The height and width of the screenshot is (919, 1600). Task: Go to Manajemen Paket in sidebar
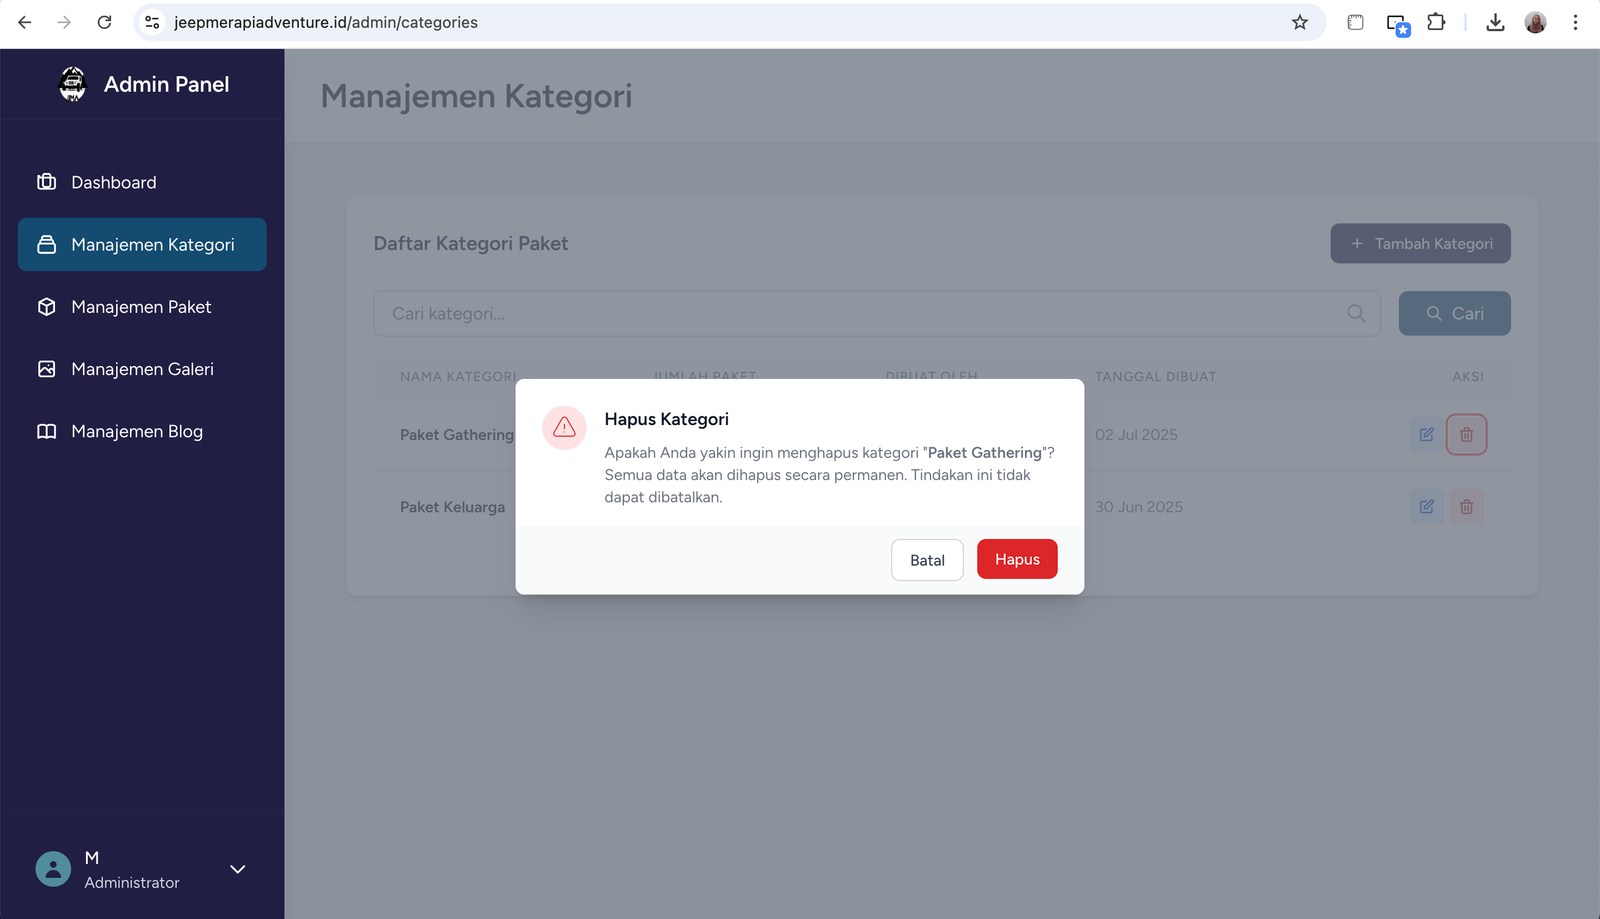(141, 307)
